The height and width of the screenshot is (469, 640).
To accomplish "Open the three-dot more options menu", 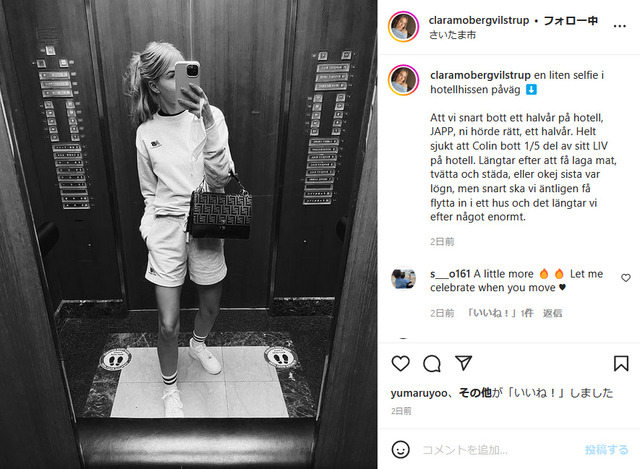I will coord(620,26).
